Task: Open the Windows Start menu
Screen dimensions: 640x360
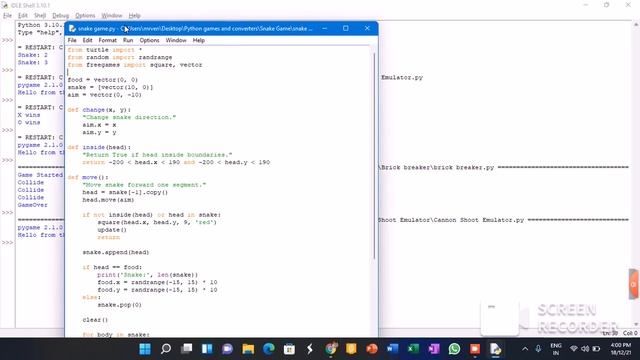Action: [145, 349]
